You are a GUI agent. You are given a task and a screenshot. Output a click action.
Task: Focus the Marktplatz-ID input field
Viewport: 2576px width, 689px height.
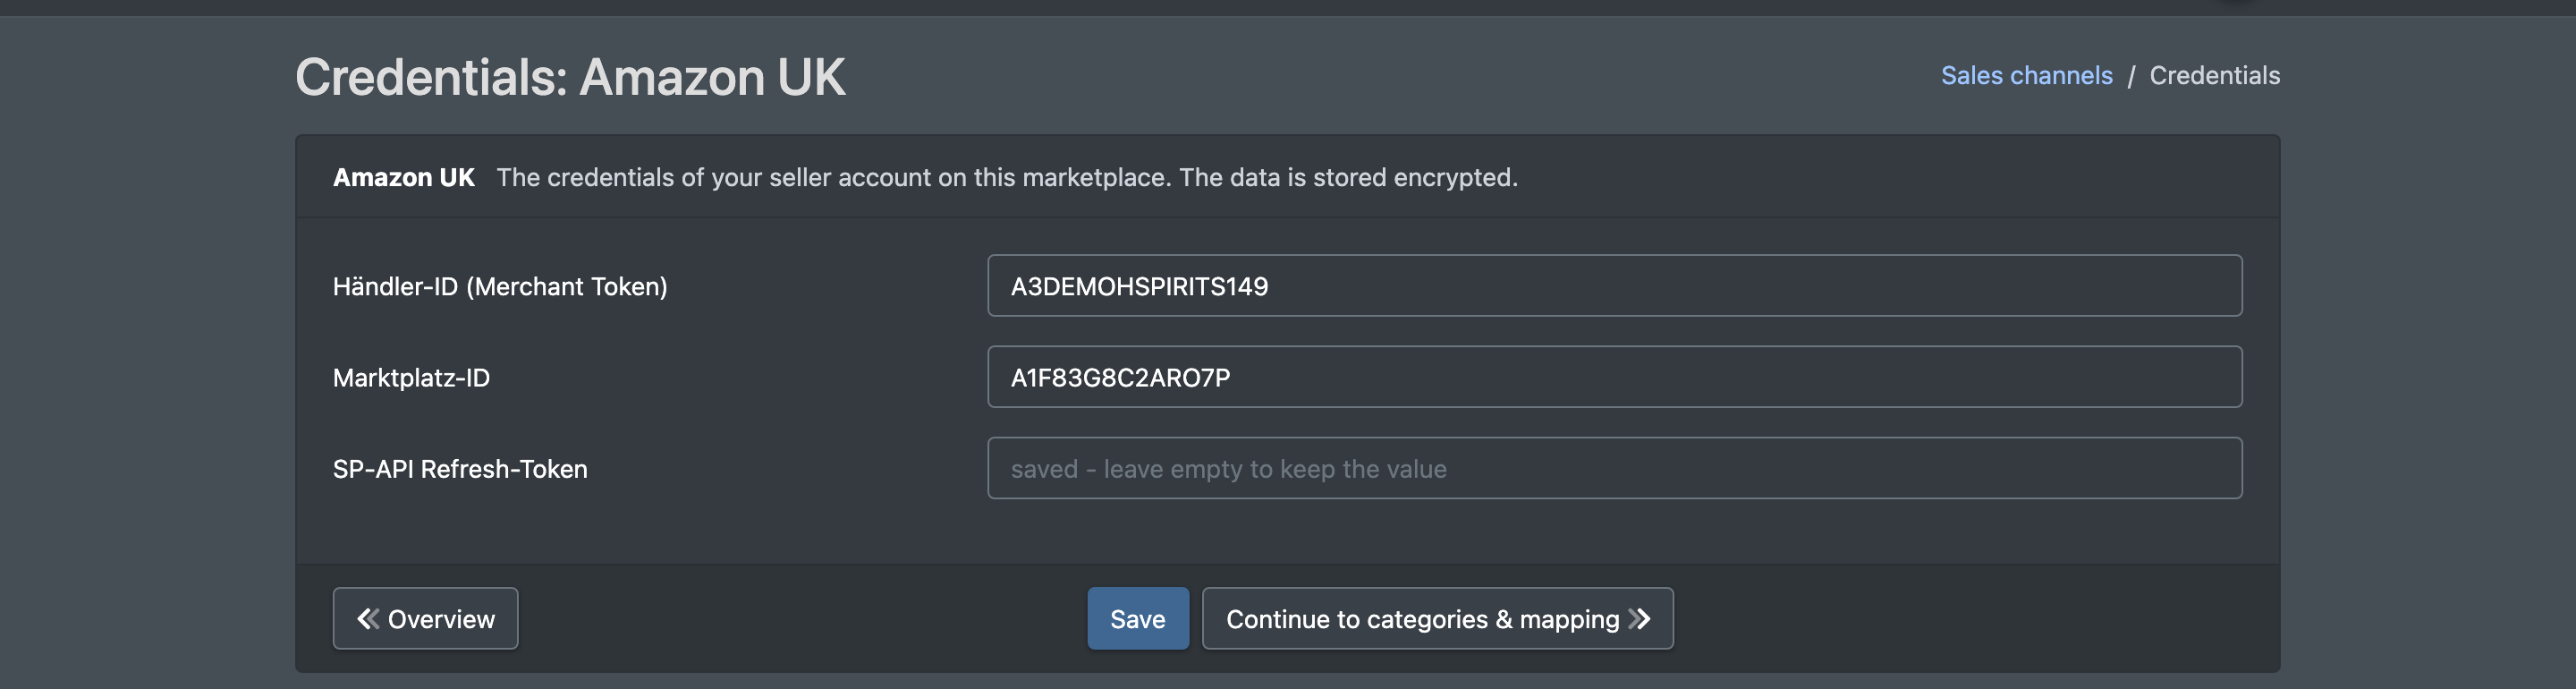(x=1614, y=376)
